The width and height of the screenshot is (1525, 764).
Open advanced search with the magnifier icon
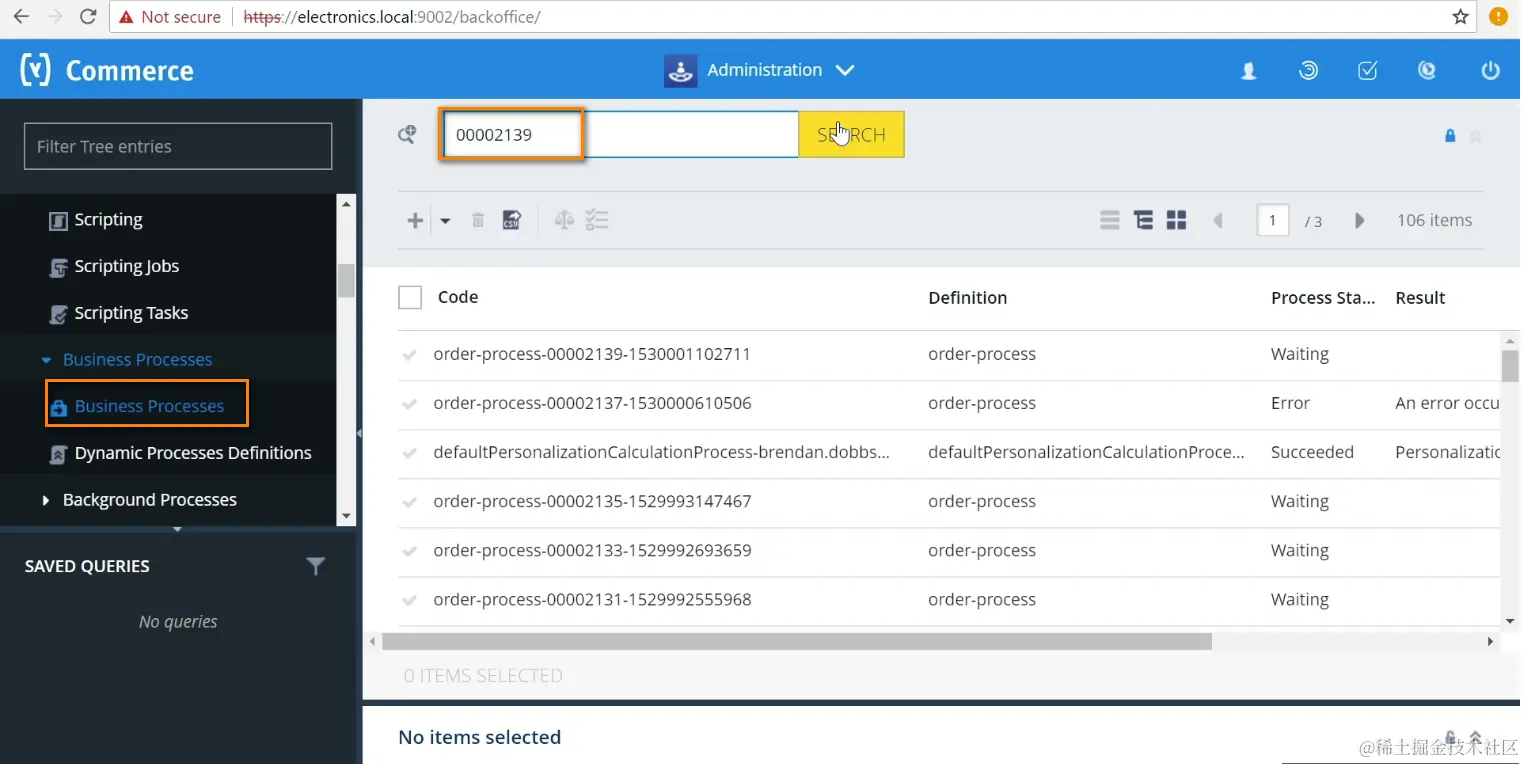pyautogui.click(x=406, y=133)
